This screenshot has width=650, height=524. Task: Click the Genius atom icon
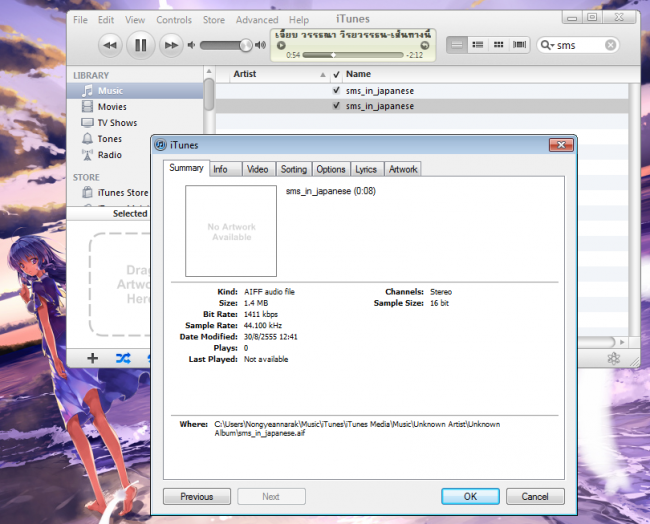(614, 358)
